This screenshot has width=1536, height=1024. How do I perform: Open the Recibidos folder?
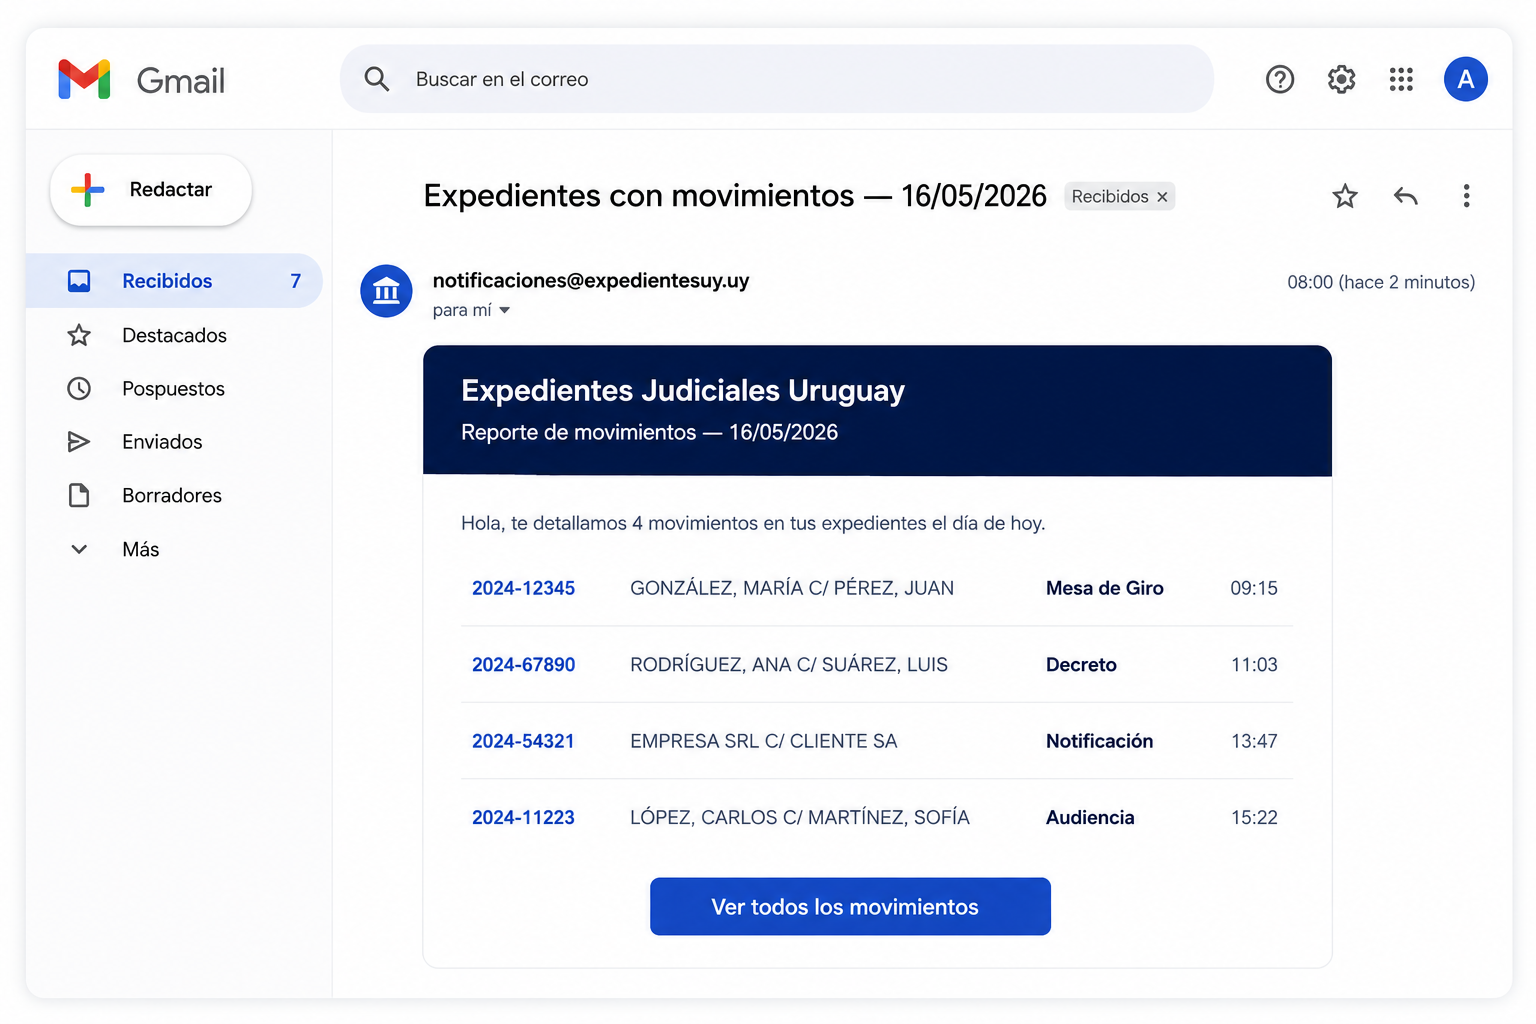tap(174, 281)
